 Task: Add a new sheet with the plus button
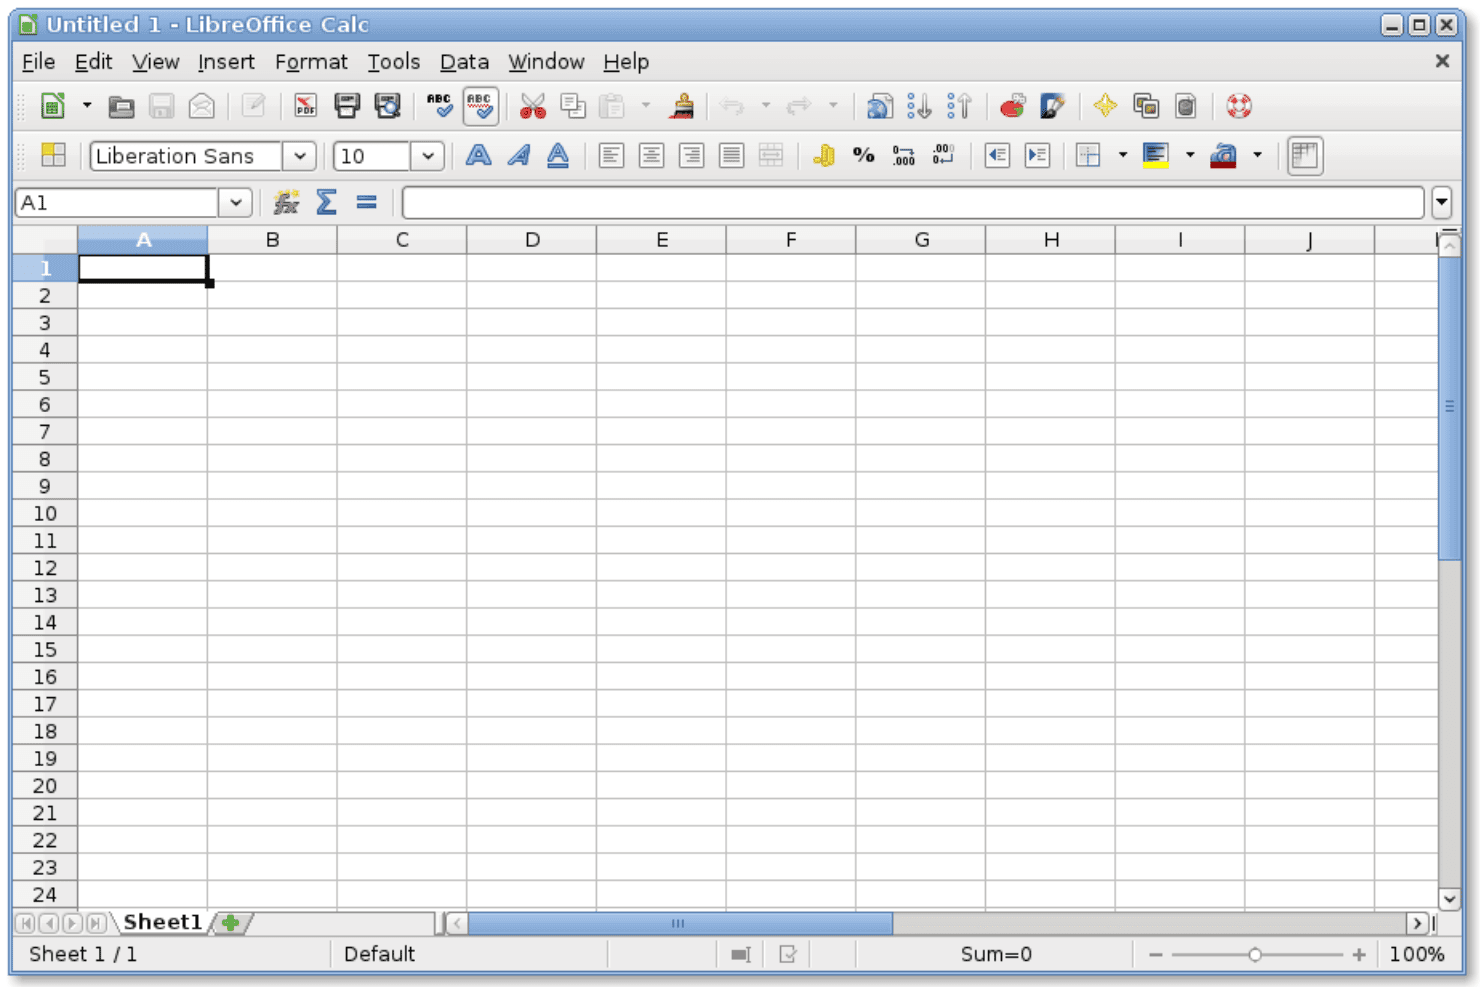coord(231,923)
